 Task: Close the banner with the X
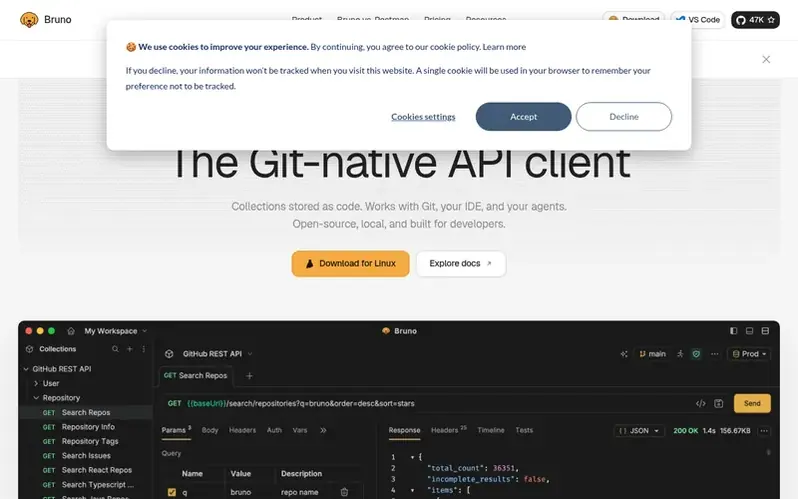pyautogui.click(x=766, y=60)
